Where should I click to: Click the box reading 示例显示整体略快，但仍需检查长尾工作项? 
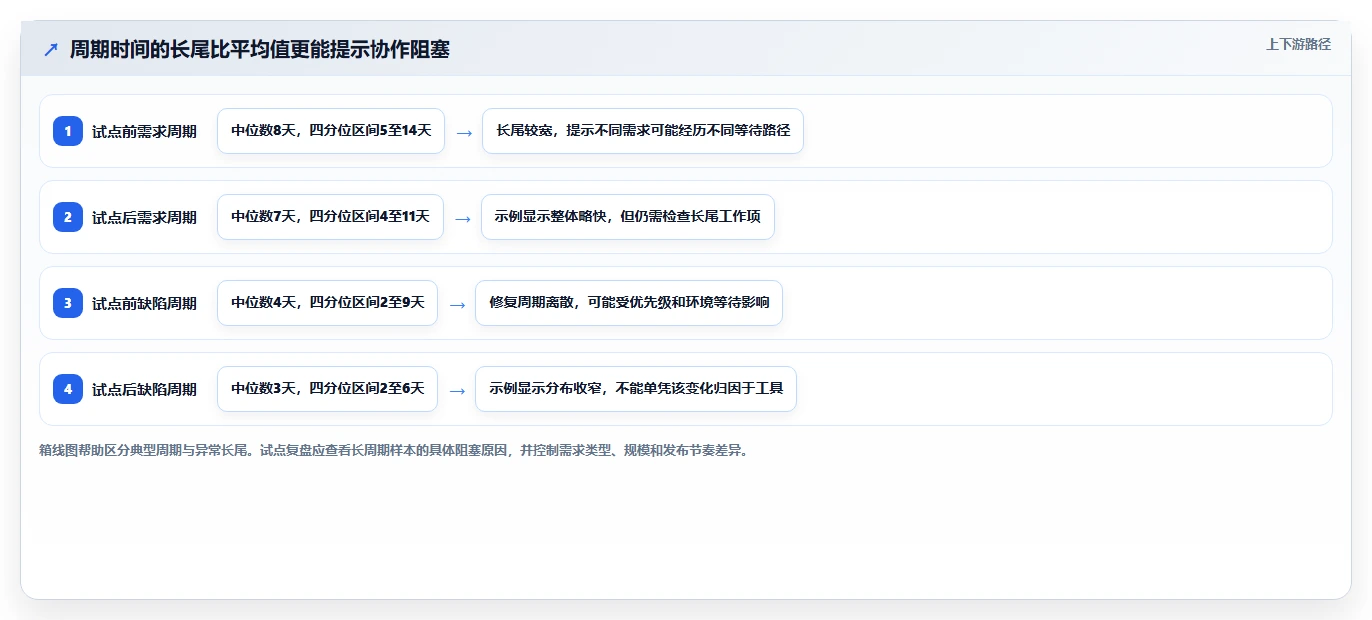point(628,217)
